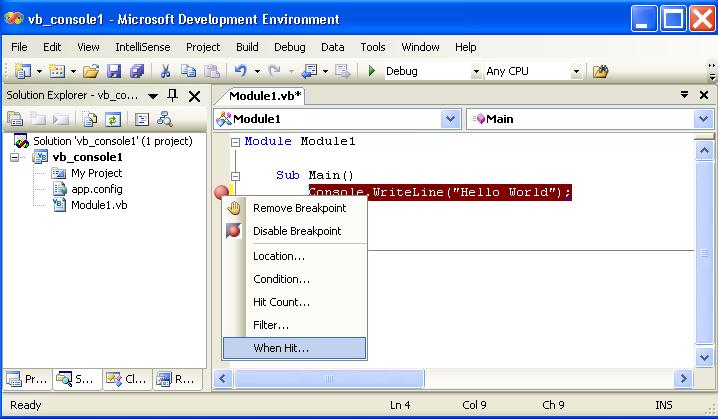Open the Module1 class dropdown
The width and height of the screenshot is (718, 419).
coord(451,119)
